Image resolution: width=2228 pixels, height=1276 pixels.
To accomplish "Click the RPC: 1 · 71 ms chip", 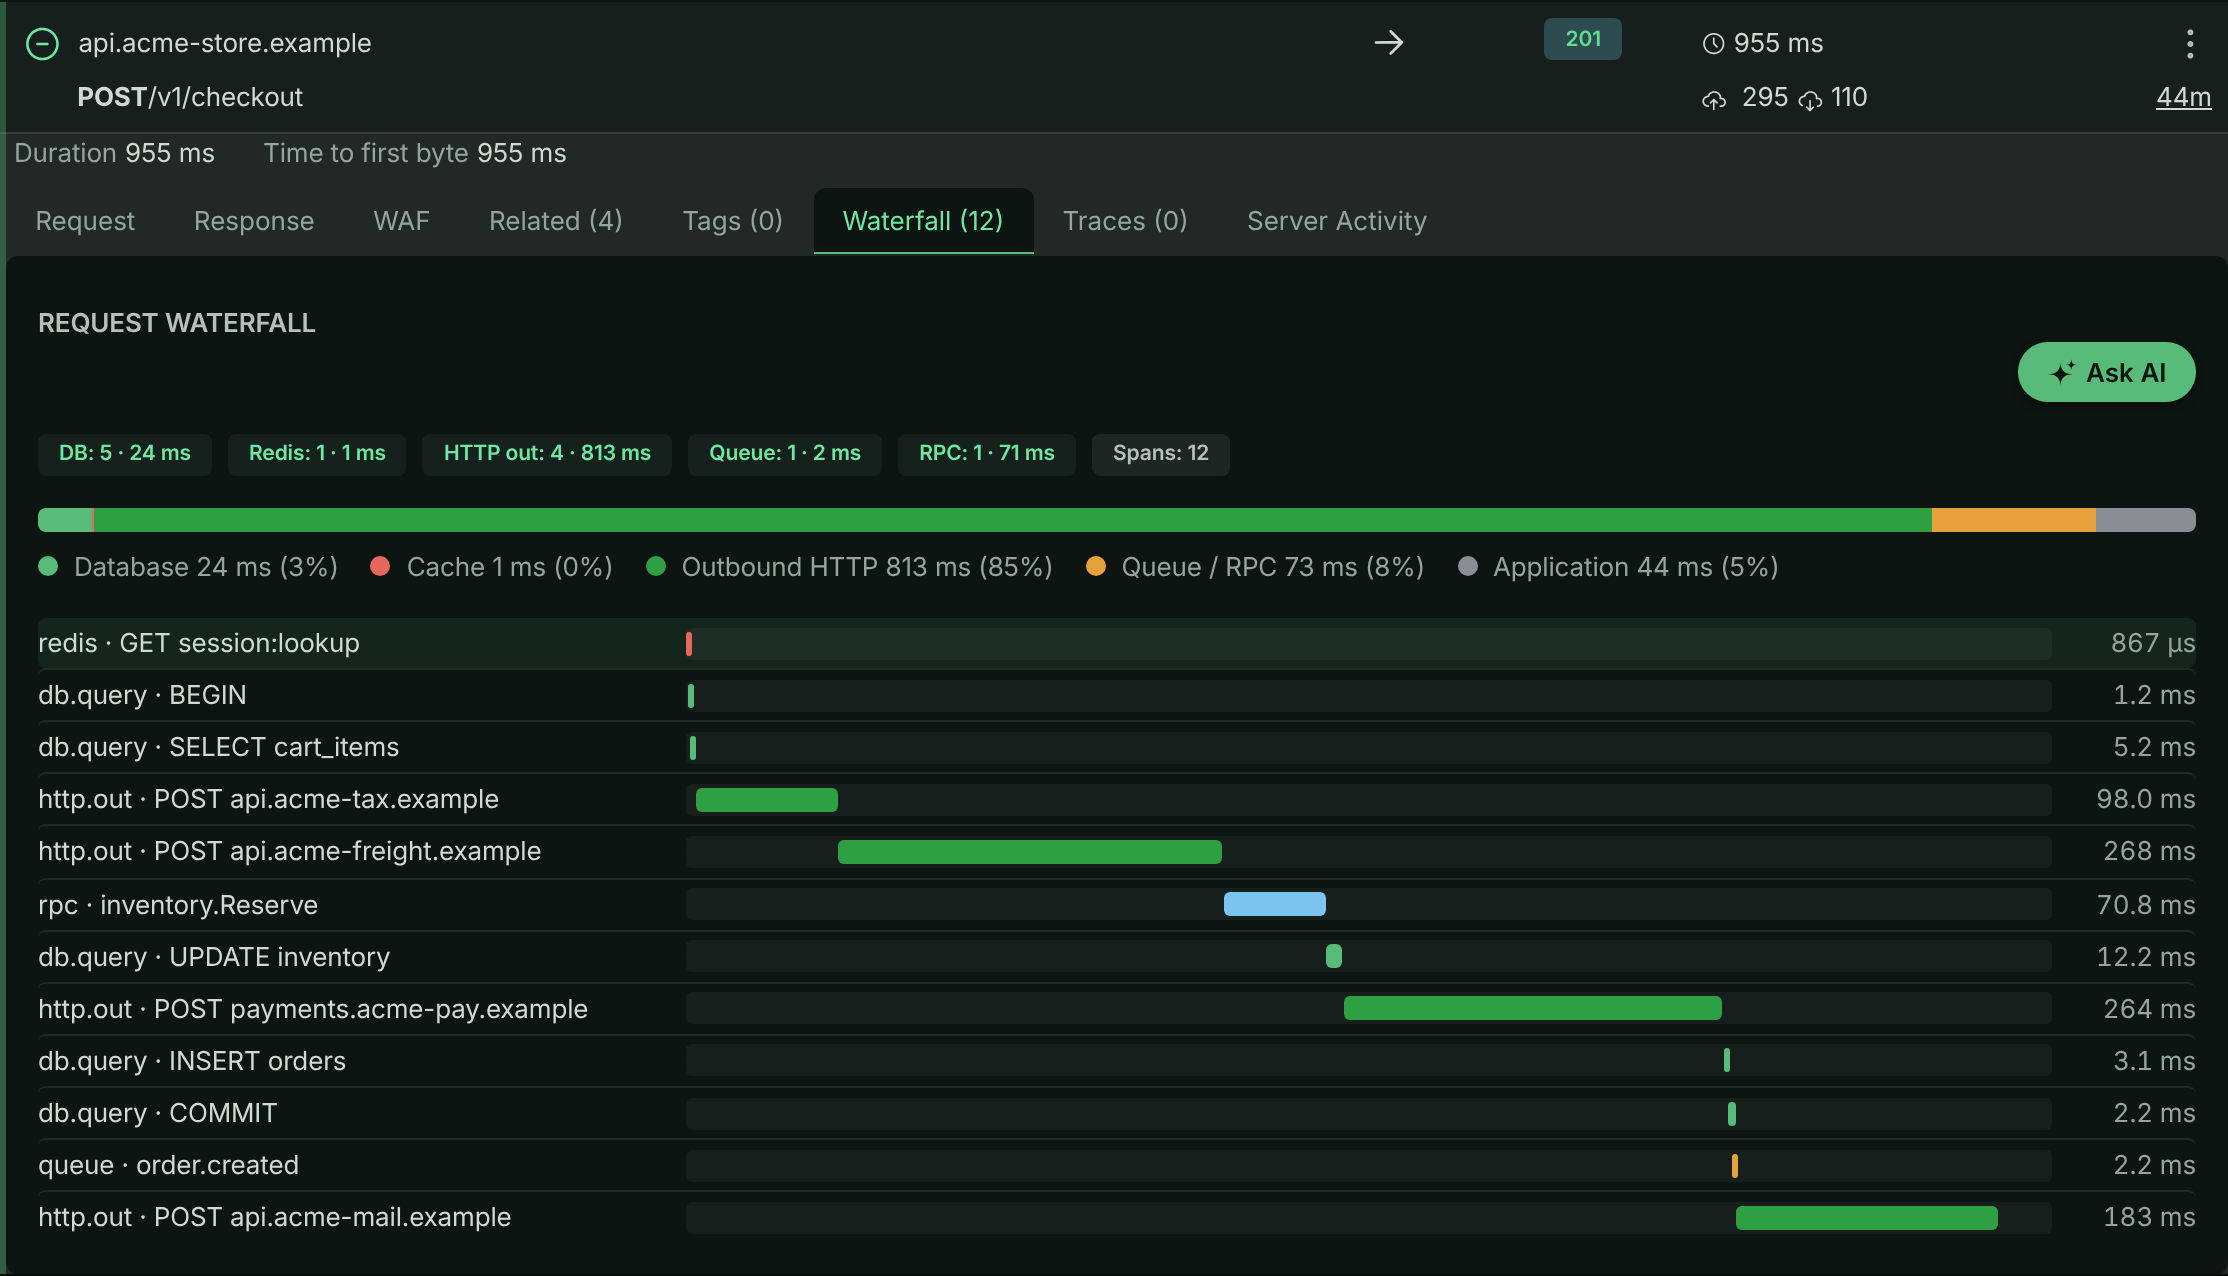I will (987, 454).
